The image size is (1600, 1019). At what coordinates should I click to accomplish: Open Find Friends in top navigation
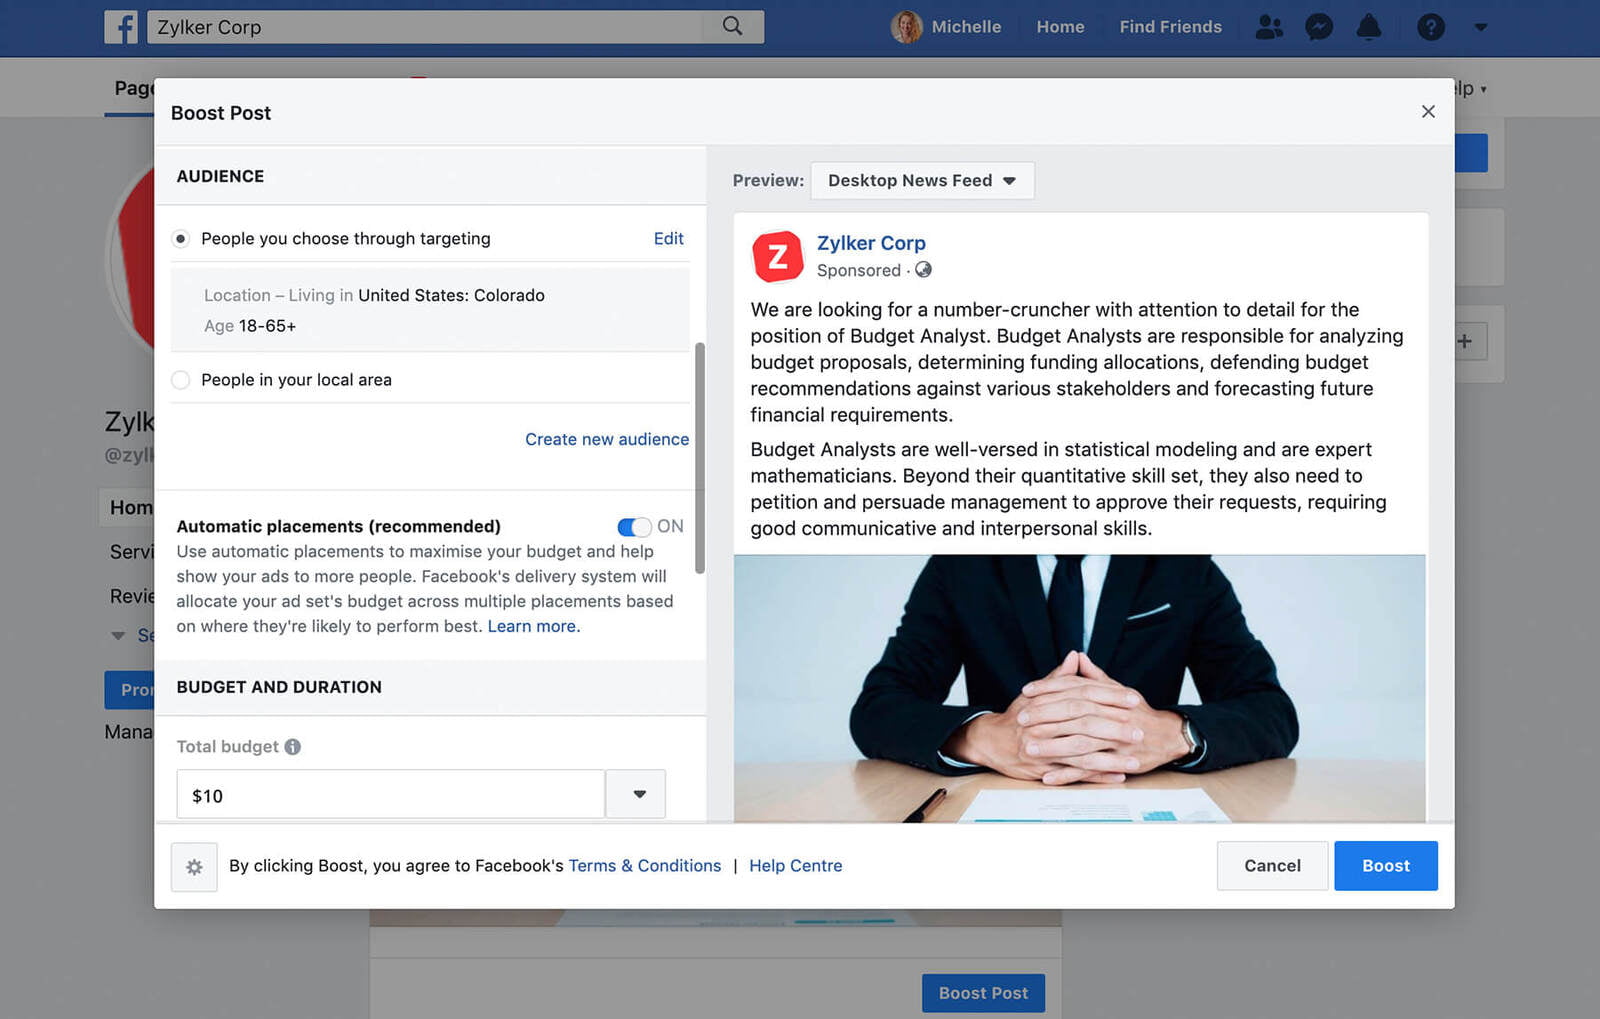pyautogui.click(x=1170, y=27)
